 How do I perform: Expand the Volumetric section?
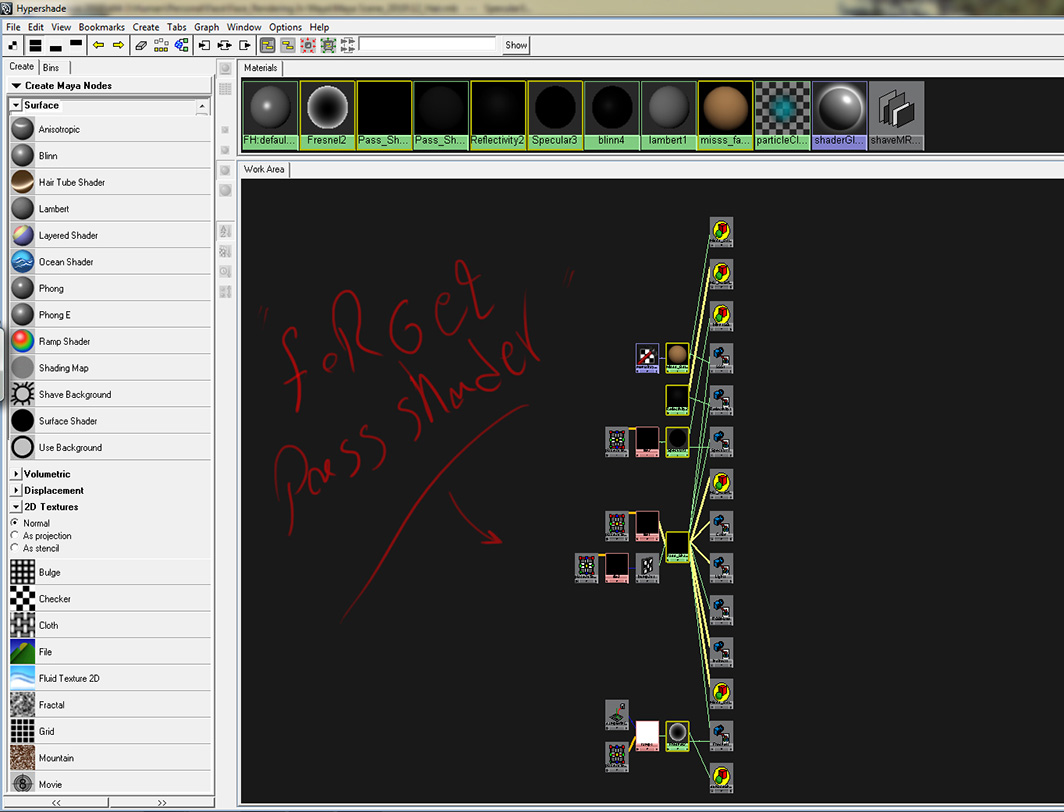16,474
